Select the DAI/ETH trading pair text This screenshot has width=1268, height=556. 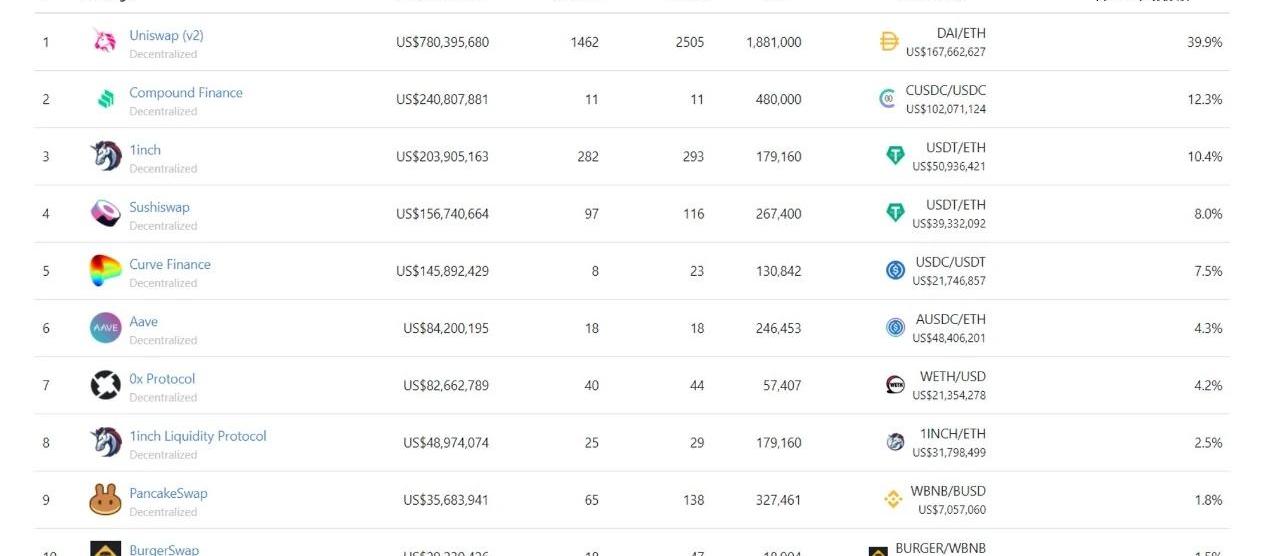(961, 33)
